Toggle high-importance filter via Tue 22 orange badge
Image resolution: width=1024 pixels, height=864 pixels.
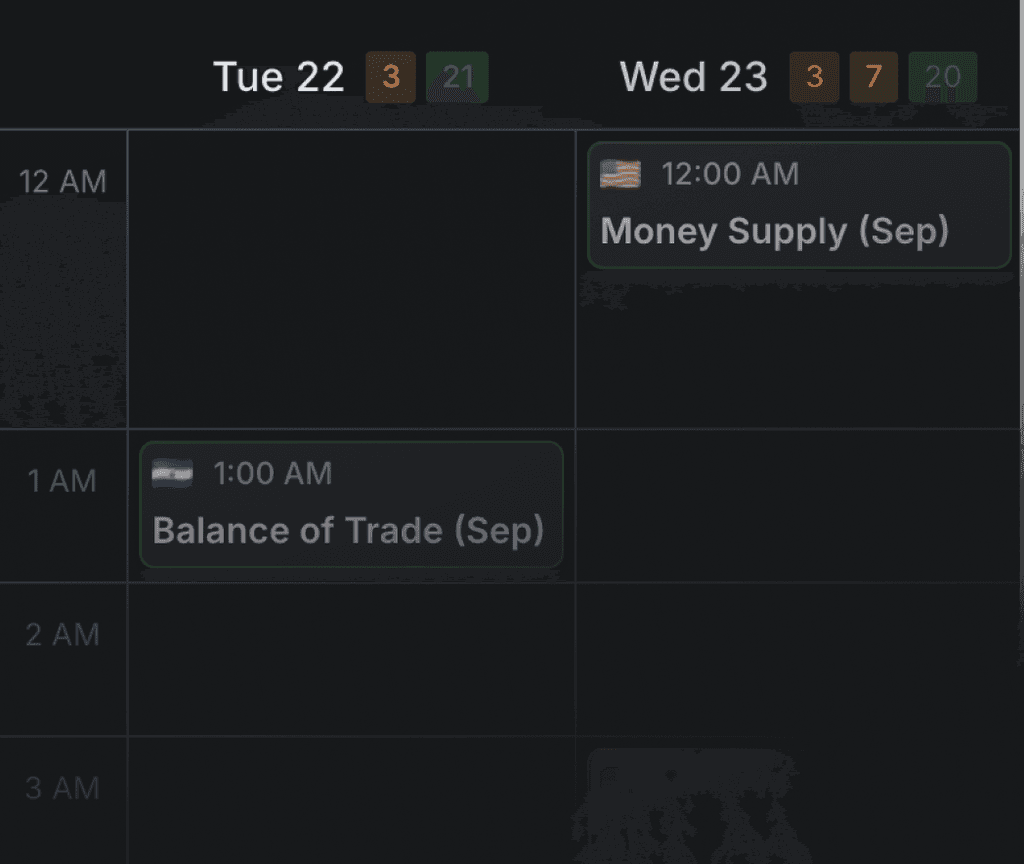coord(391,77)
